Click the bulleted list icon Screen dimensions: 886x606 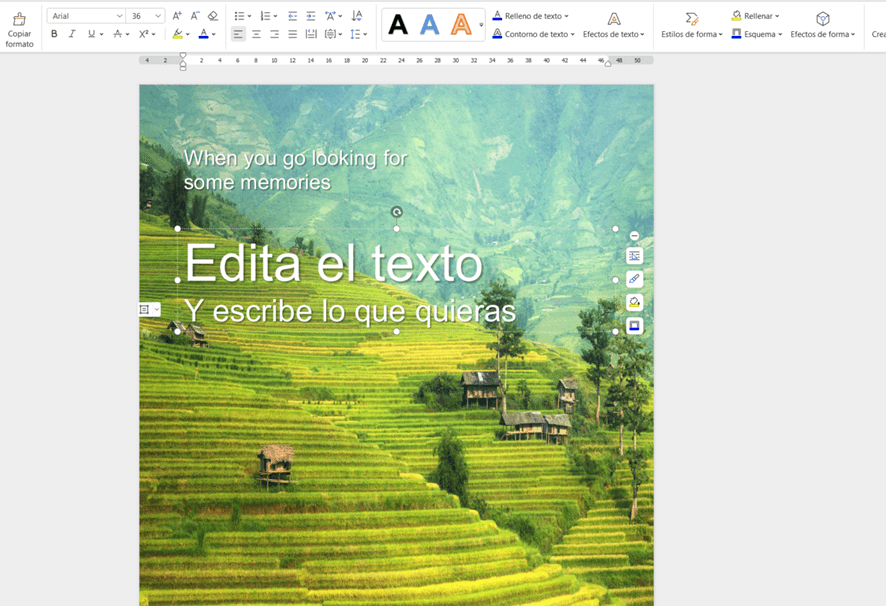[239, 16]
